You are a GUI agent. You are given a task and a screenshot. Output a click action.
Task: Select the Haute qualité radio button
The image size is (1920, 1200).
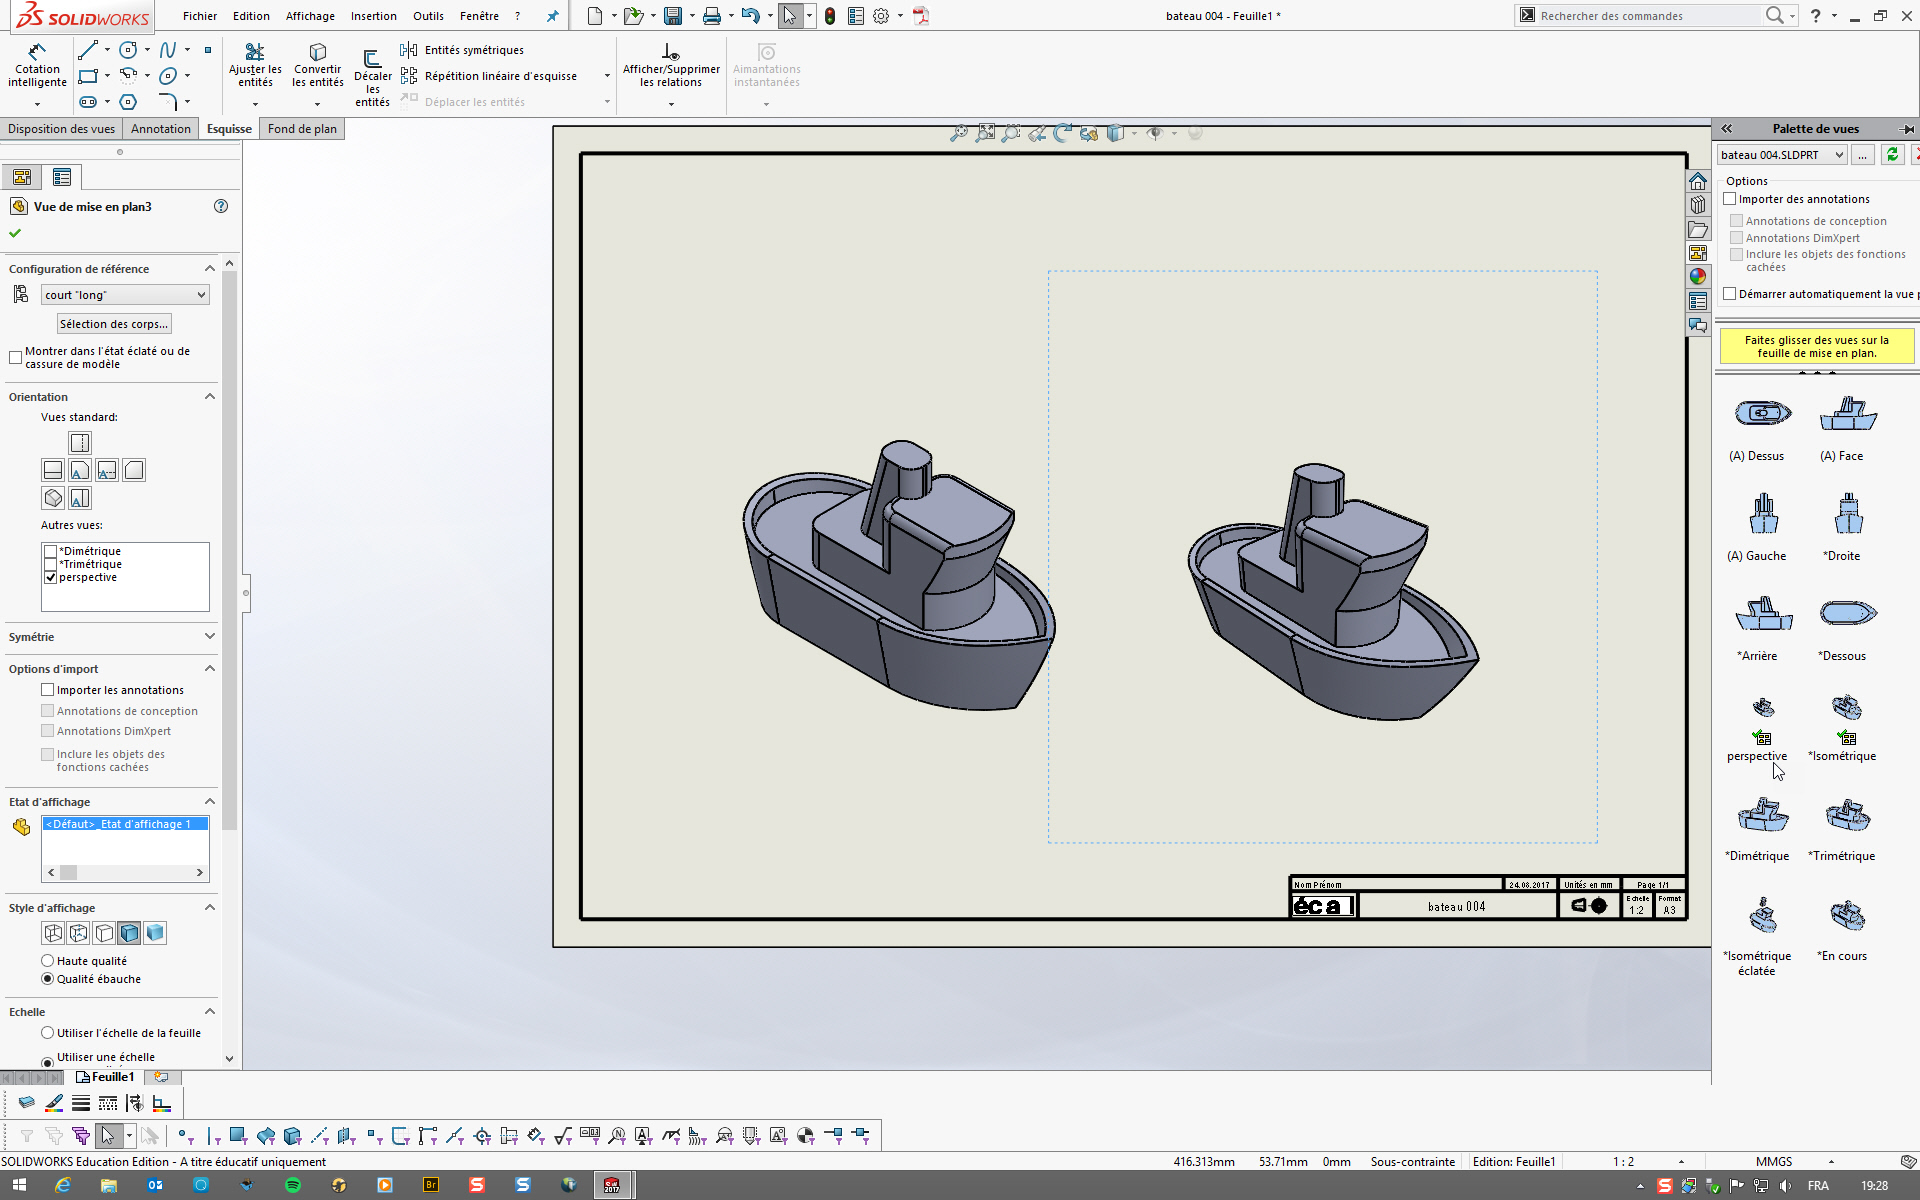pyautogui.click(x=47, y=961)
